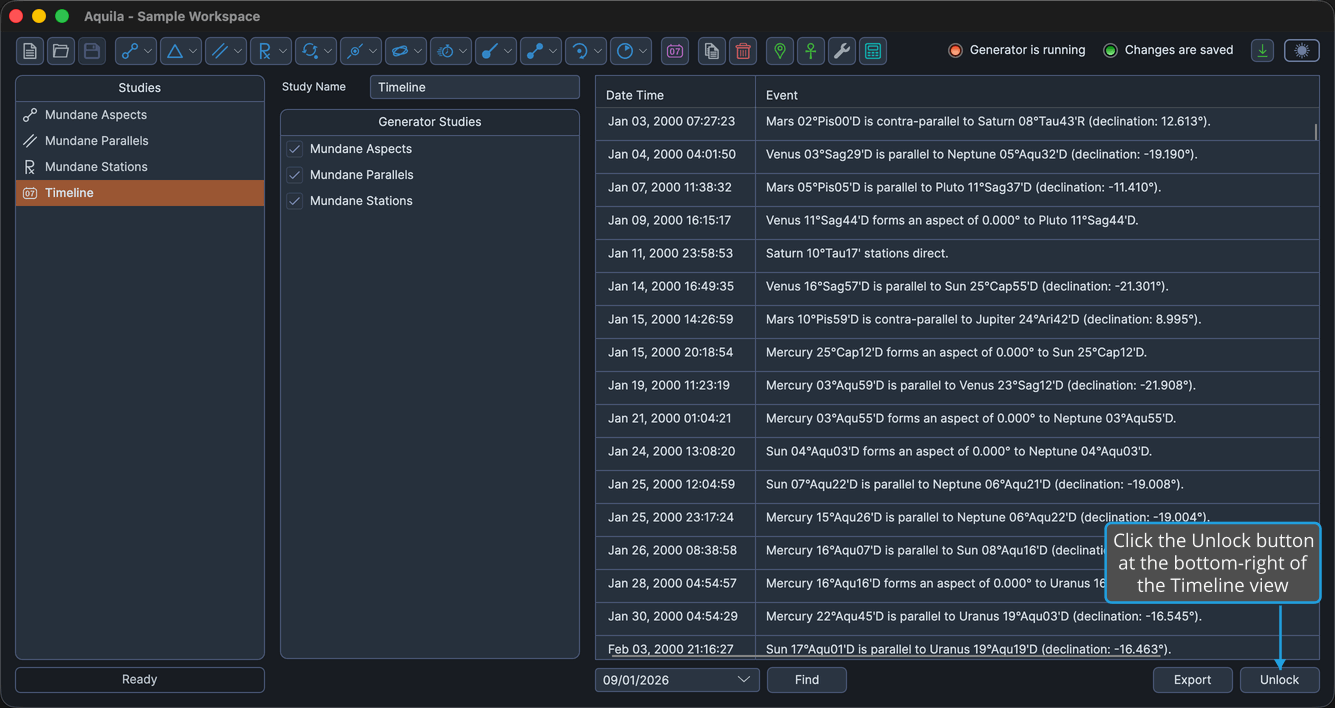Click the New workspace document icon
The width and height of the screenshot is (1335, 708).
pos(30,51)
